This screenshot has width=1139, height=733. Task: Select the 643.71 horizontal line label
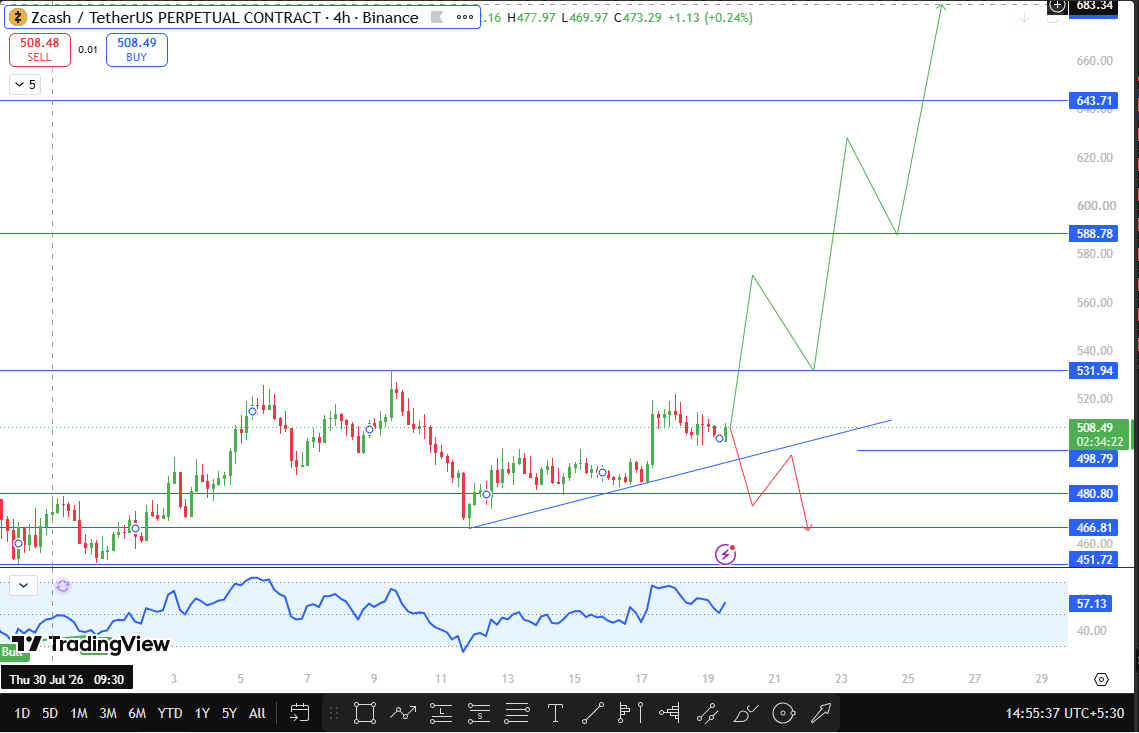click(x=1094, y=100)
